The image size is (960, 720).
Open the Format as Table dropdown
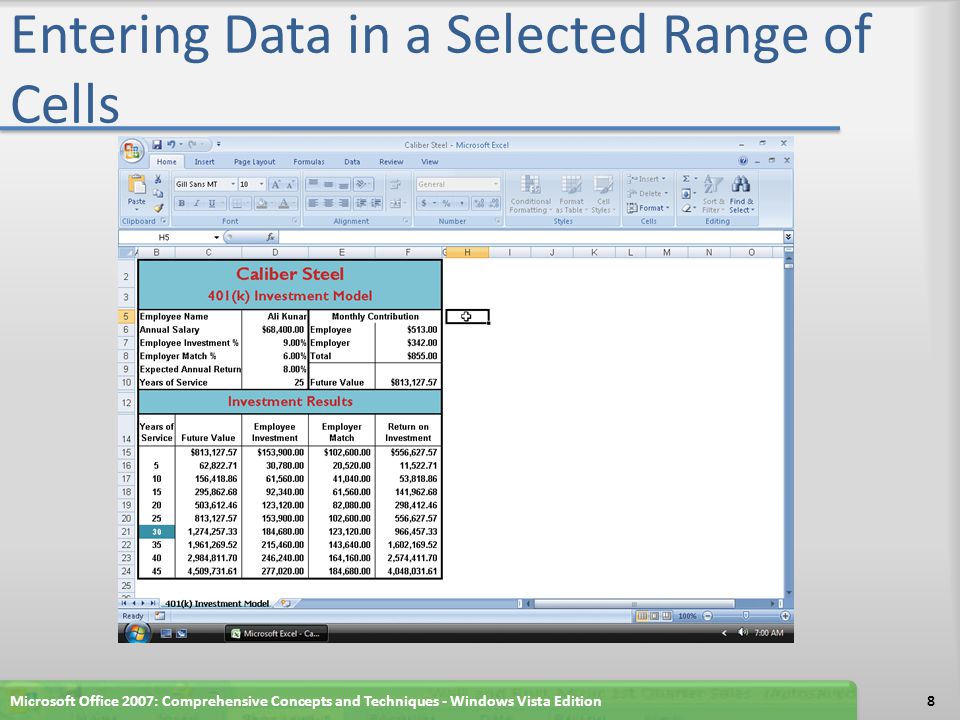tap(571, 194)
